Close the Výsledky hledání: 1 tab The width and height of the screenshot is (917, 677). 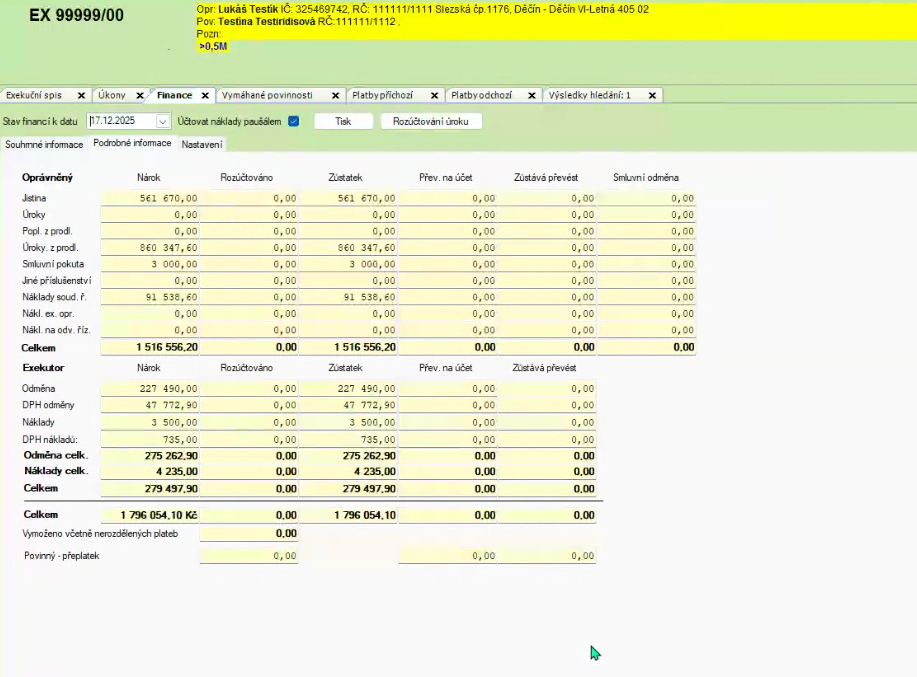tap(652, 95)
